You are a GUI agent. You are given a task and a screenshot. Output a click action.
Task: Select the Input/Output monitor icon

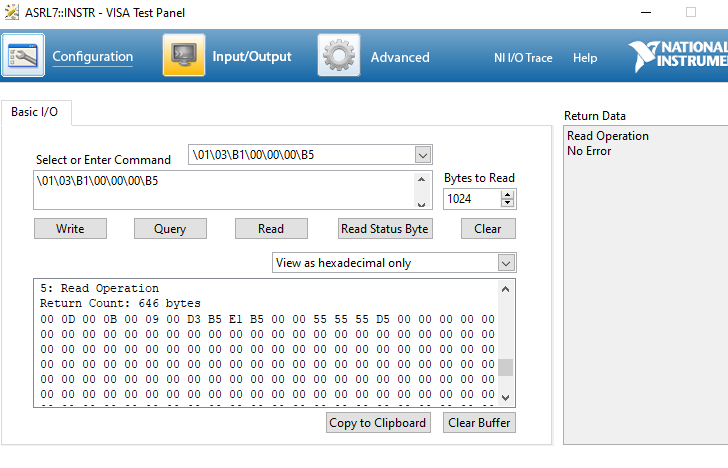click(184, 55)
